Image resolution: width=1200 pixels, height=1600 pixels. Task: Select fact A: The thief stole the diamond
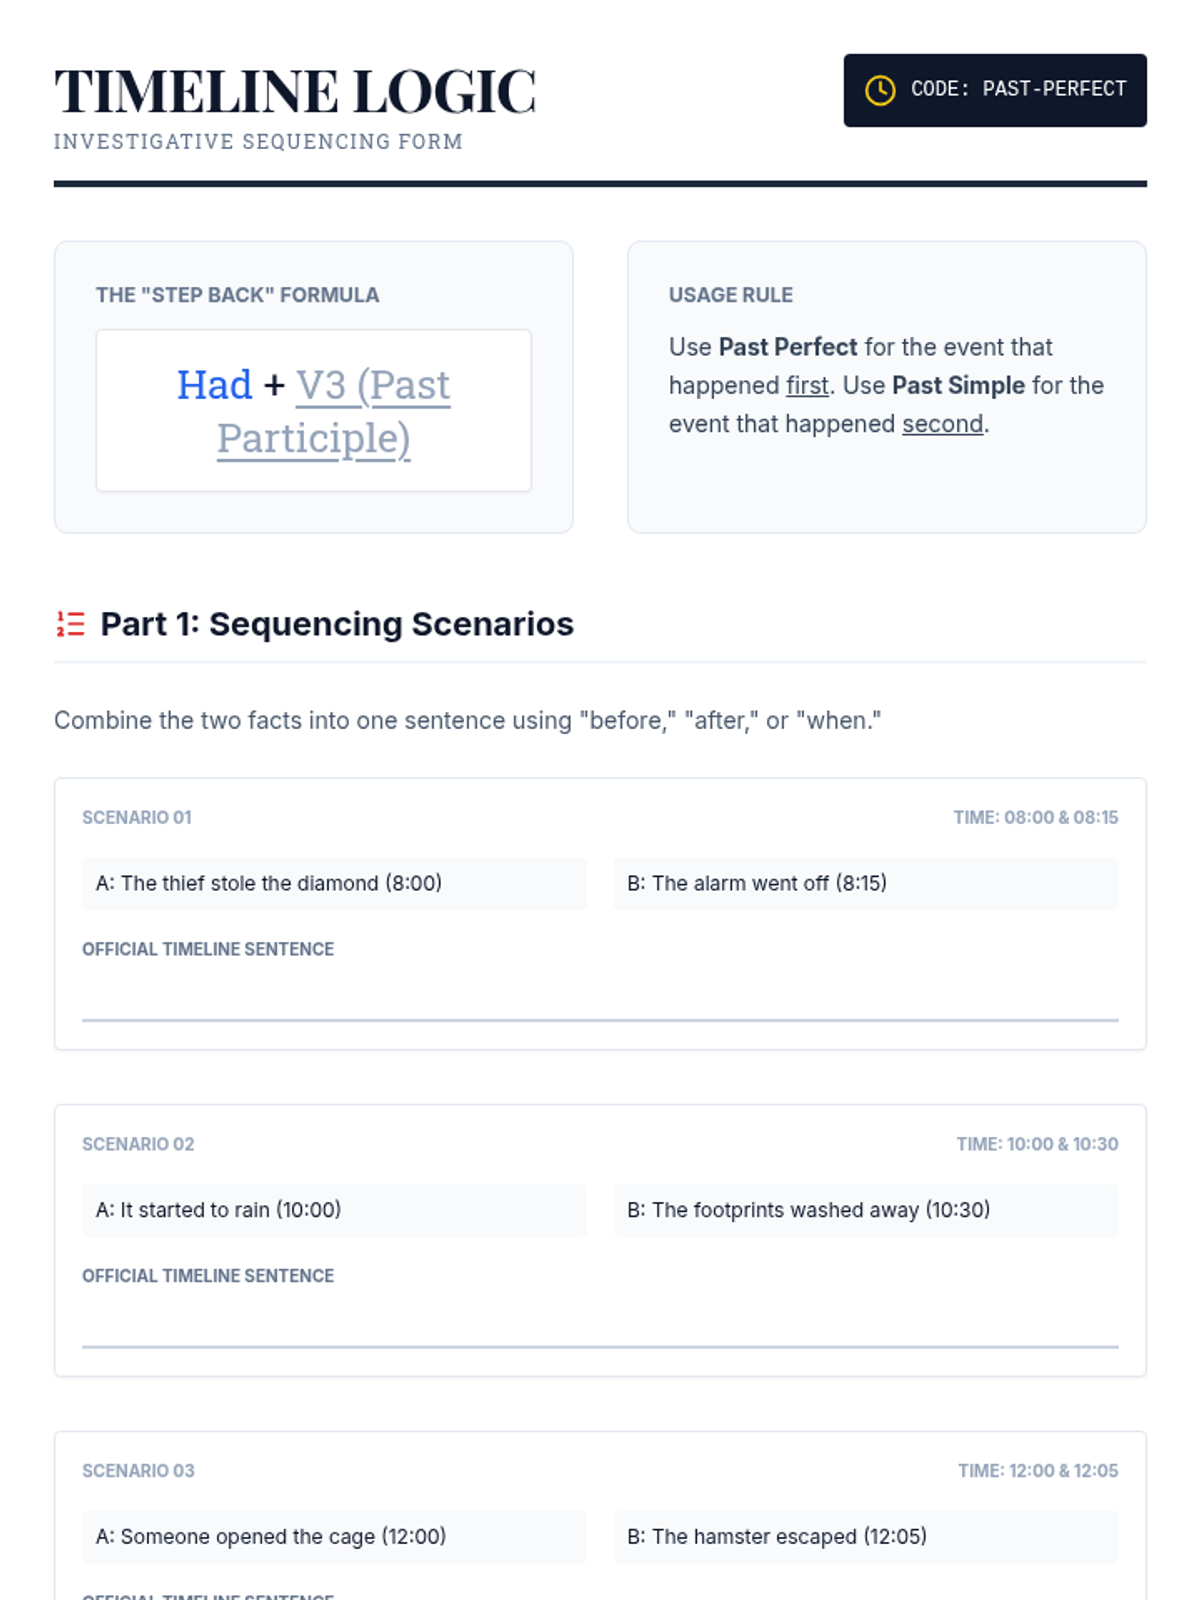click(334, 883)
